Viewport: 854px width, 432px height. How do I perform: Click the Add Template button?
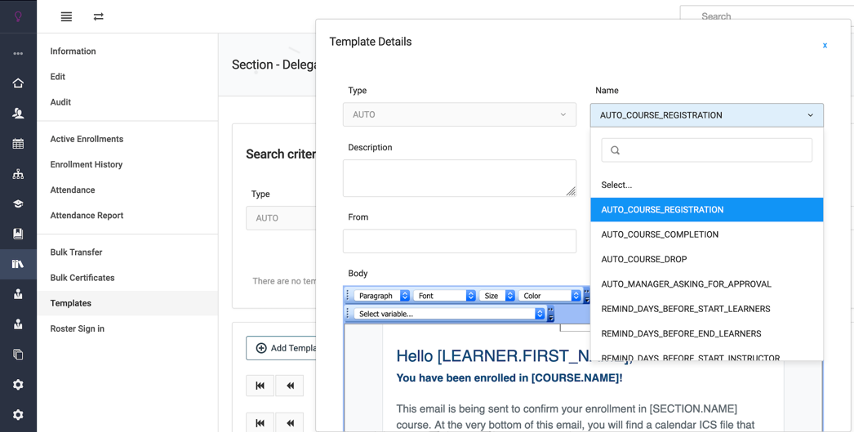[x=281, y=348]
